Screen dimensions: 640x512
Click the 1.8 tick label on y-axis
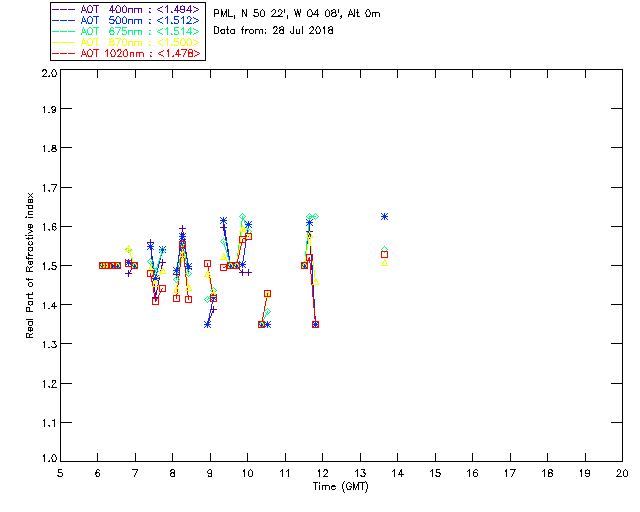[49, 148]
